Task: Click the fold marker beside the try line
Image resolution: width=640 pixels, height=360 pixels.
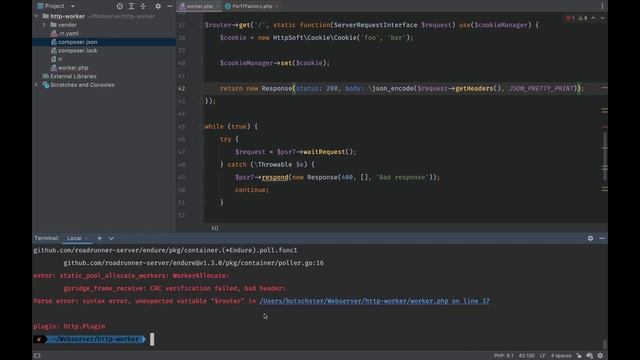Action: click(x=202, y=139)
